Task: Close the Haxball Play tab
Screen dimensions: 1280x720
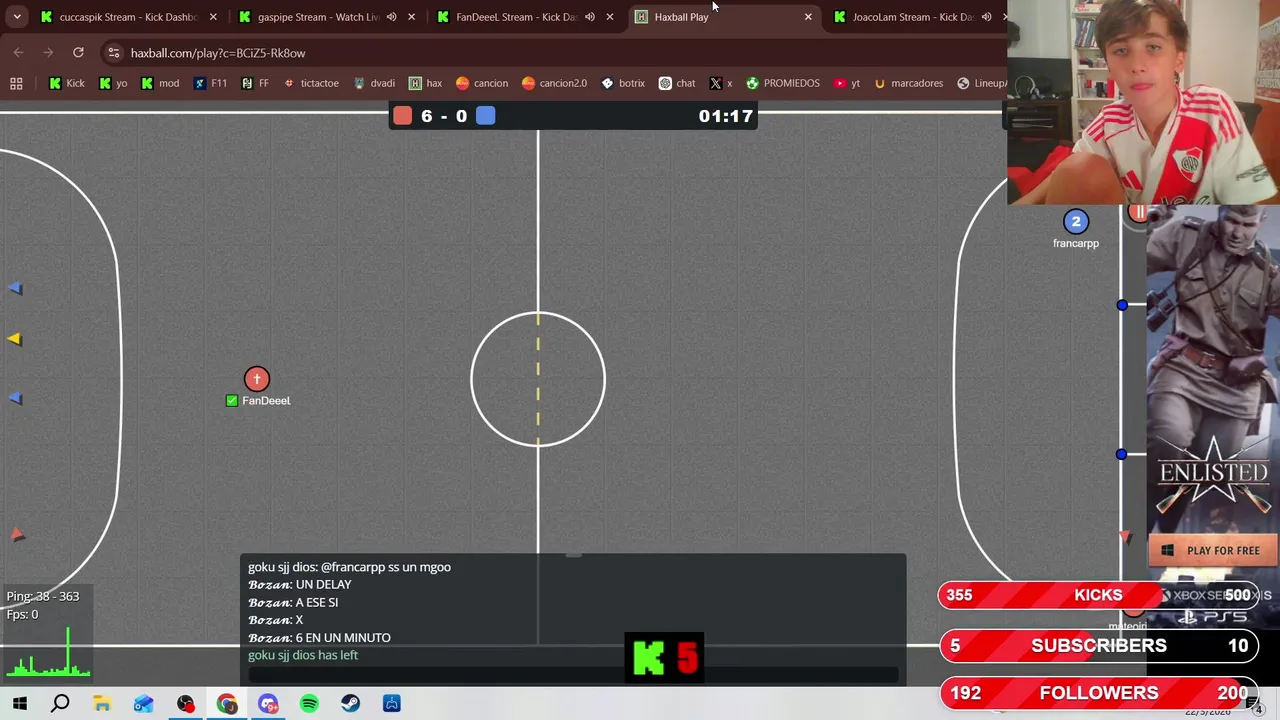Action: pyautogui.click(x=808, y=17)
